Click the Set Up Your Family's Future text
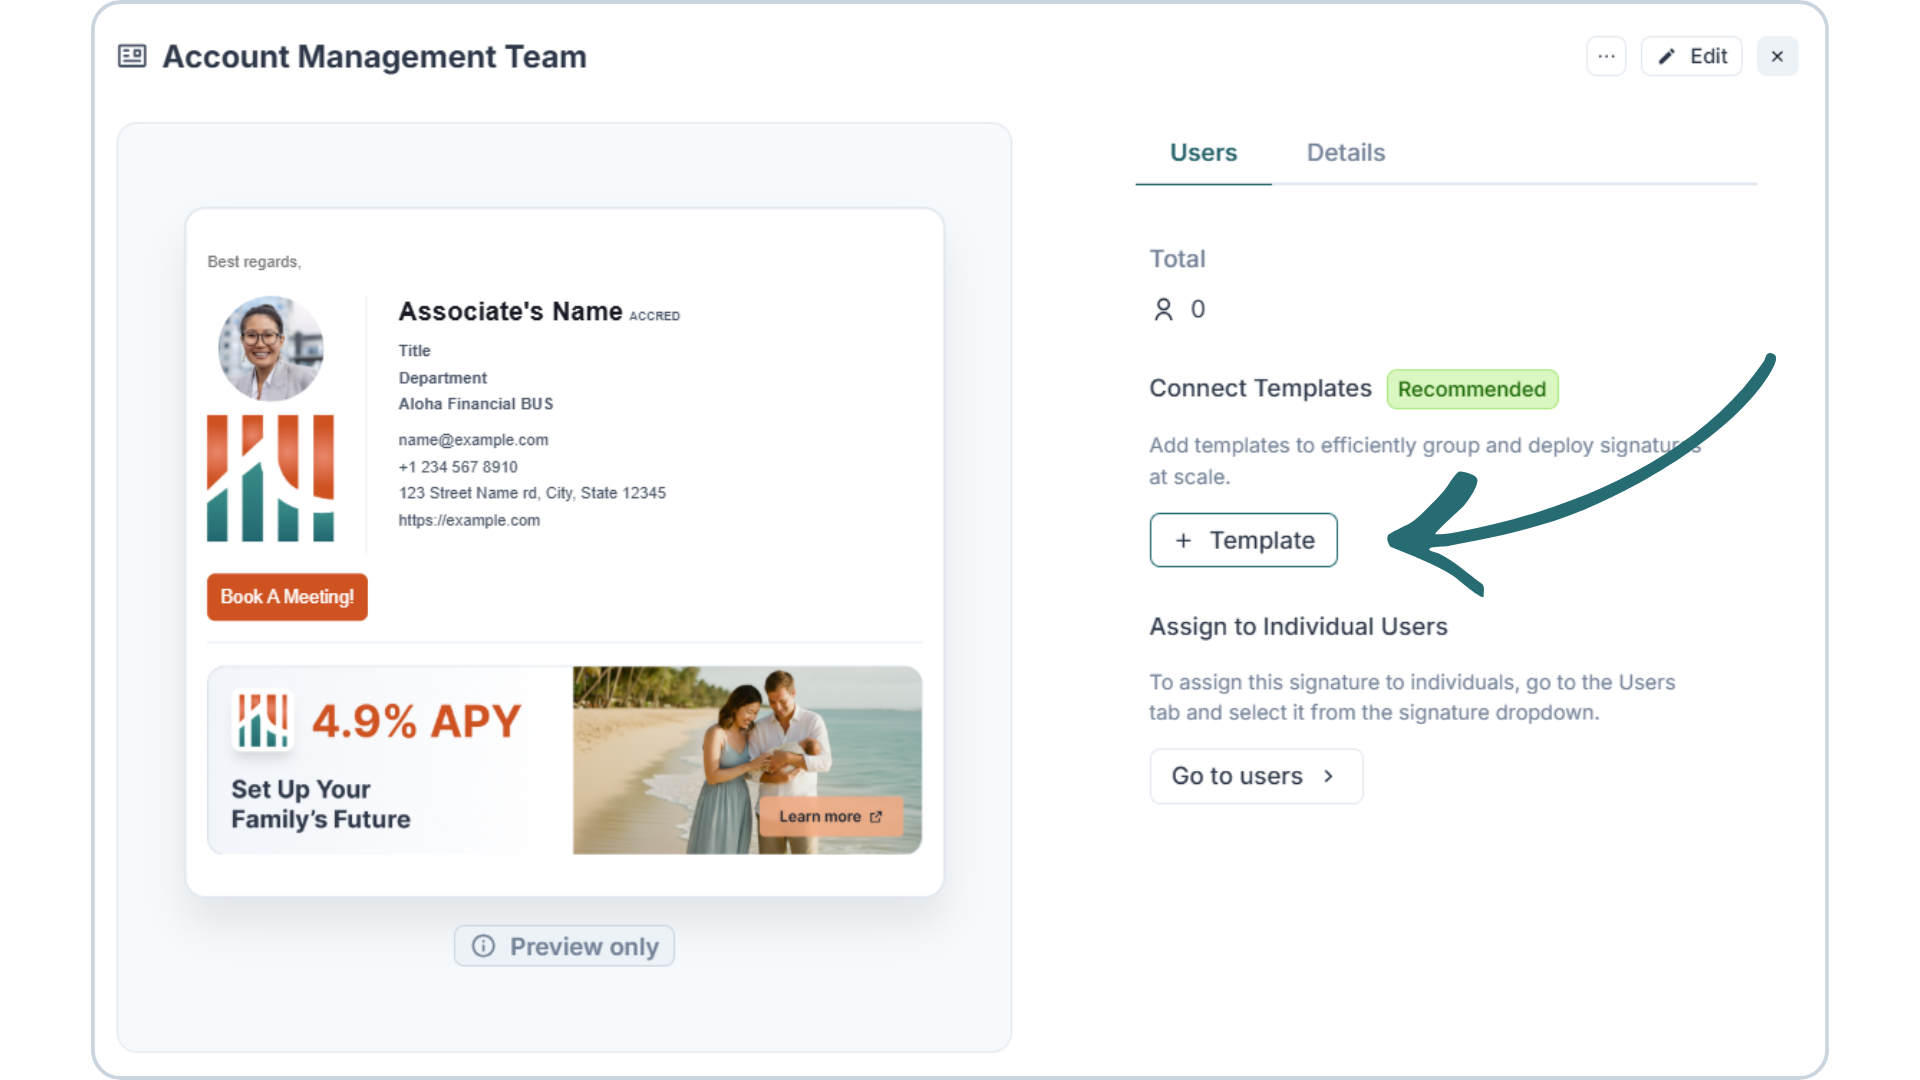 tap(321, 804)
